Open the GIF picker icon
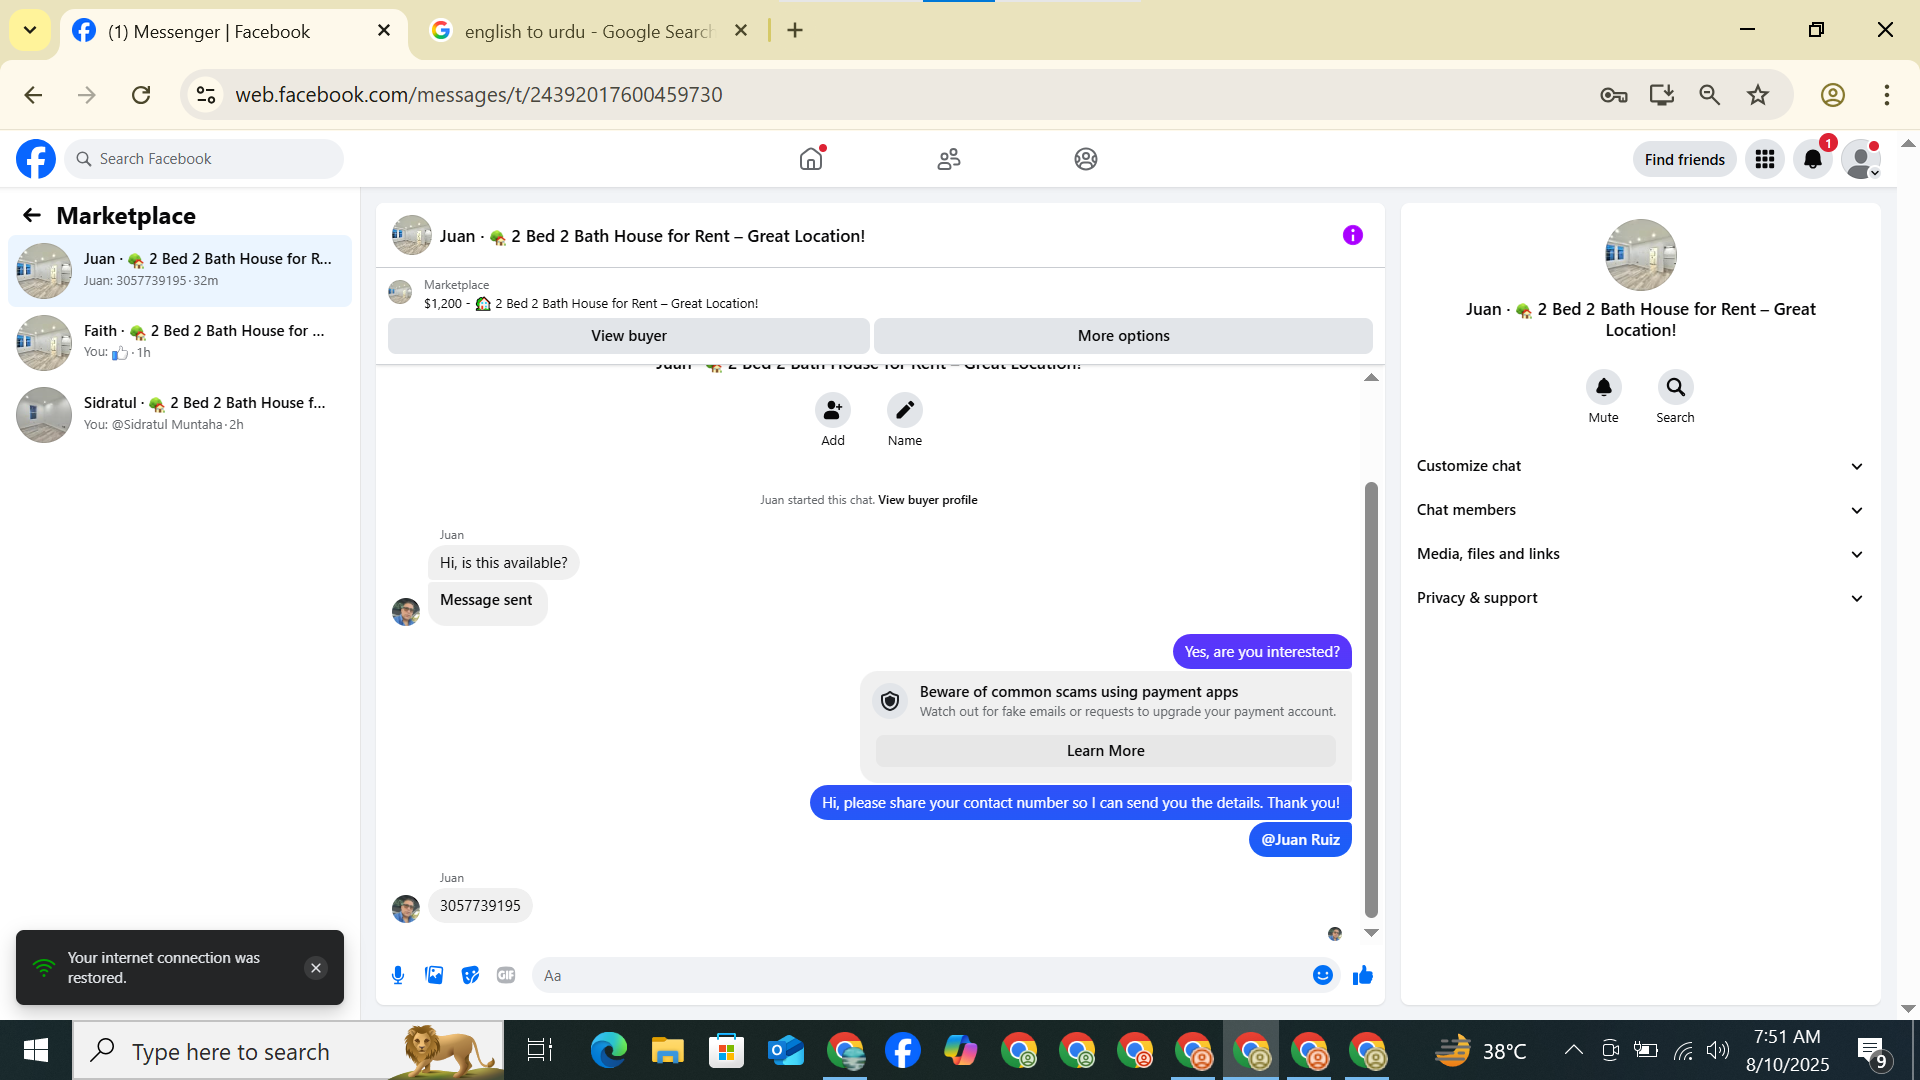The height and width of the screenshot is (1080, 1920). tap(506, 975)
